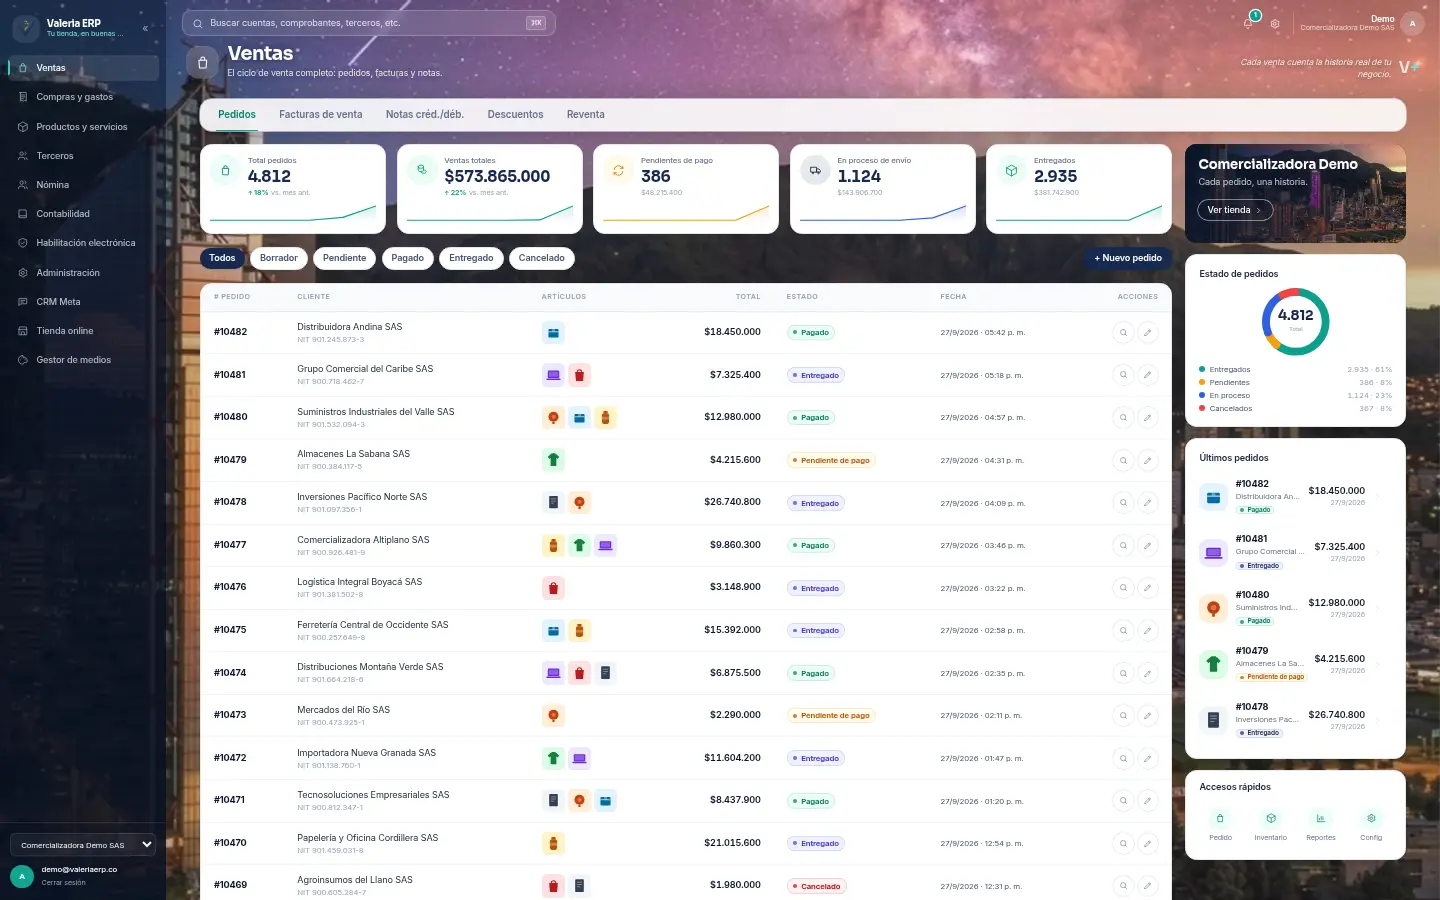
Task: Filter orders by Cancelado status
Action: [541, 258]
